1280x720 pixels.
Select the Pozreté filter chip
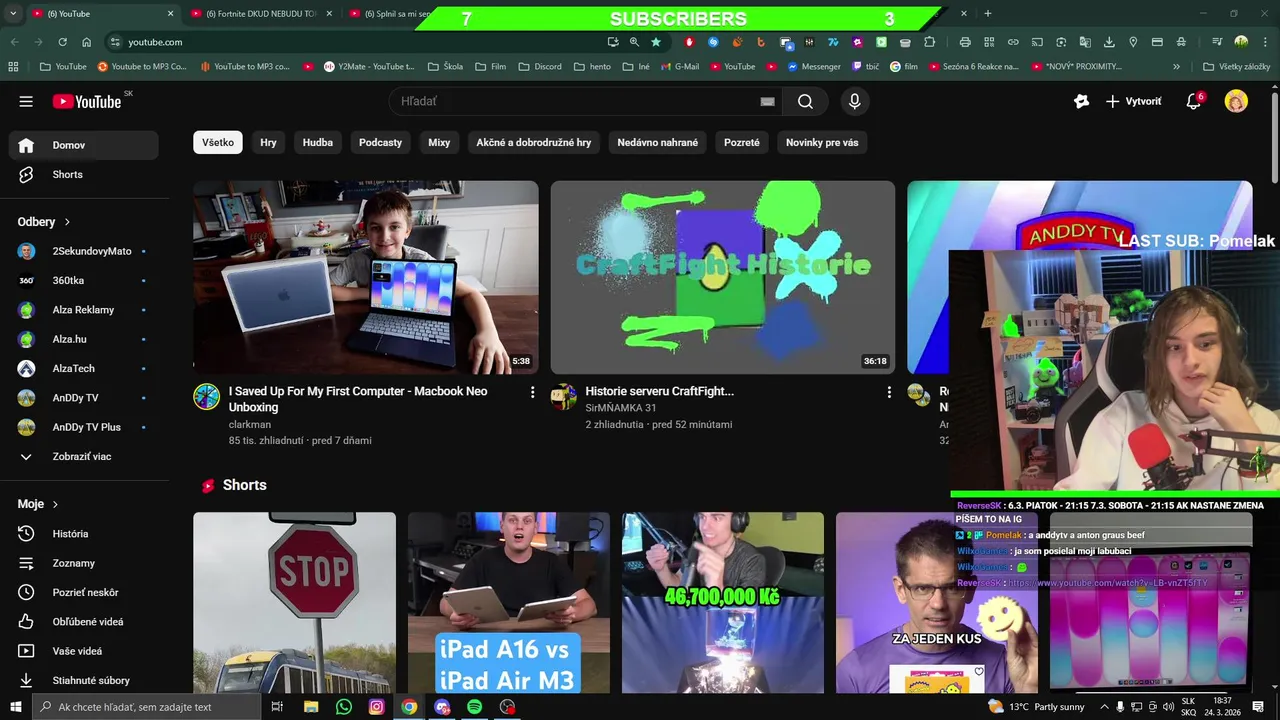742,142
